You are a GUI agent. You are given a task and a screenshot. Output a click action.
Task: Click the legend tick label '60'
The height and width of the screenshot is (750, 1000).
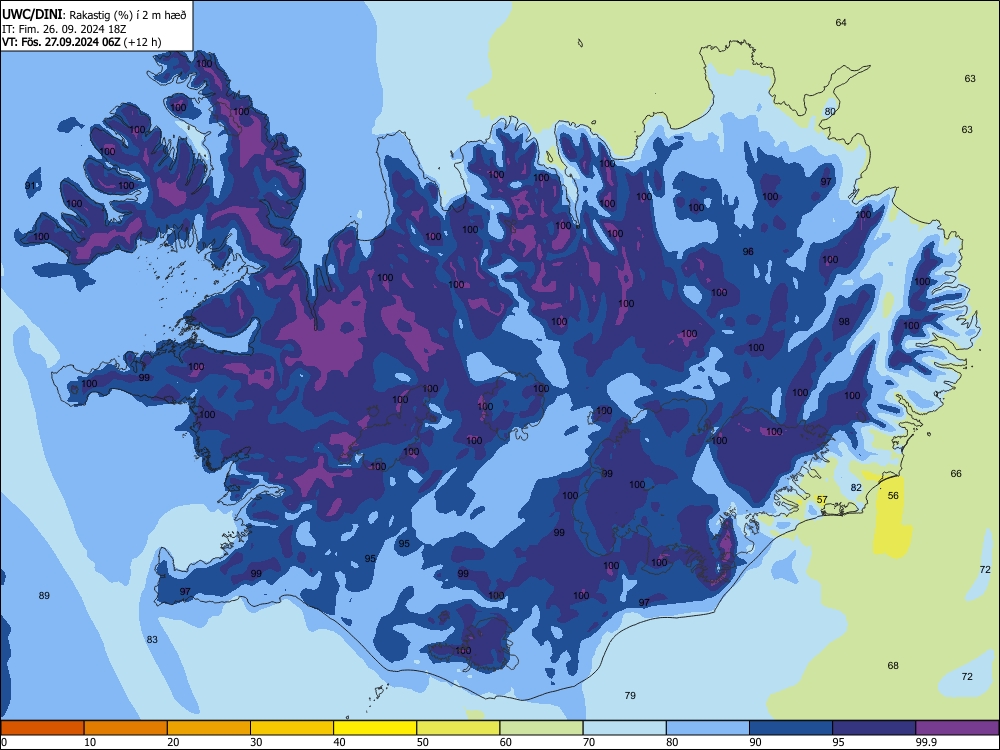(x=506, y=742)
